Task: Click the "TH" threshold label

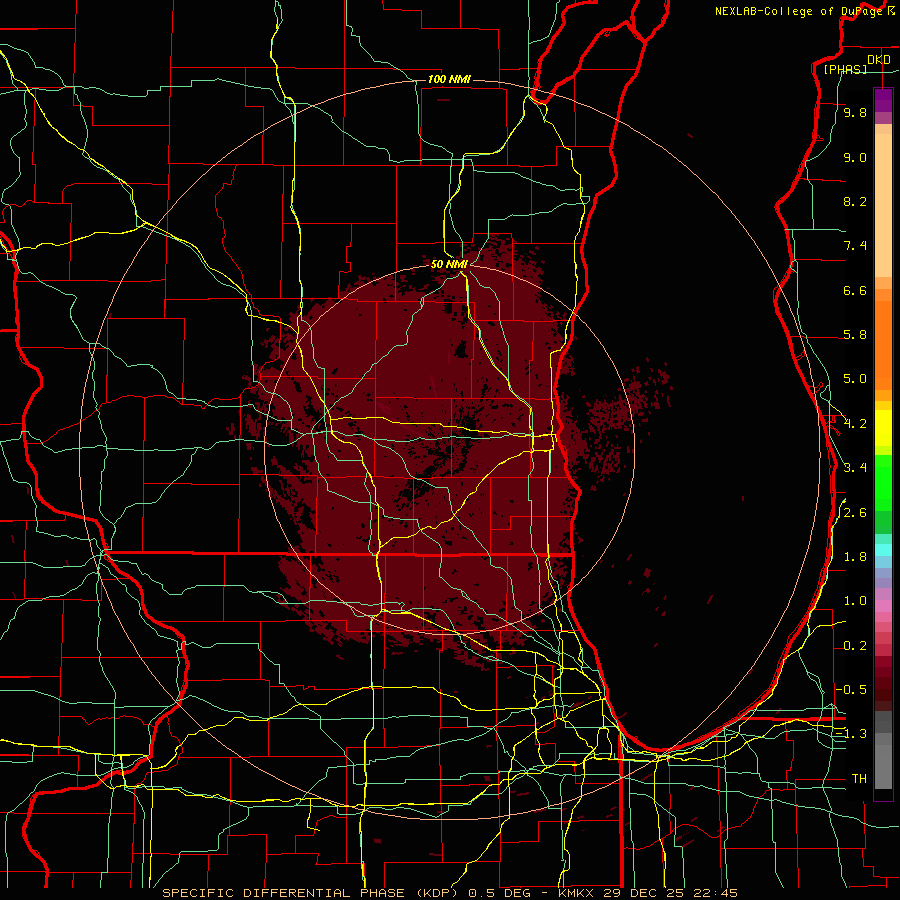Action: [x=859, y=779]
